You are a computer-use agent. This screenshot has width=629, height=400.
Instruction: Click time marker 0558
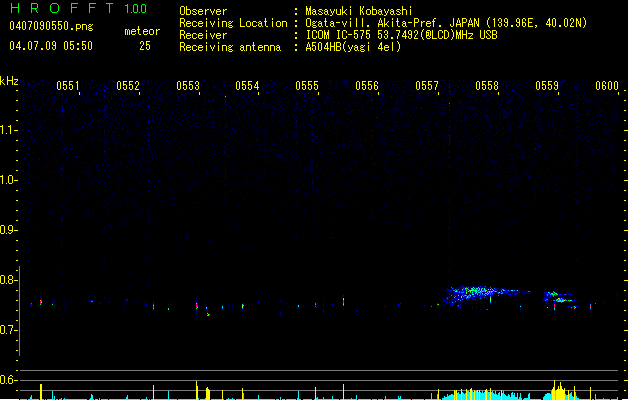click(x=487, y=86)
